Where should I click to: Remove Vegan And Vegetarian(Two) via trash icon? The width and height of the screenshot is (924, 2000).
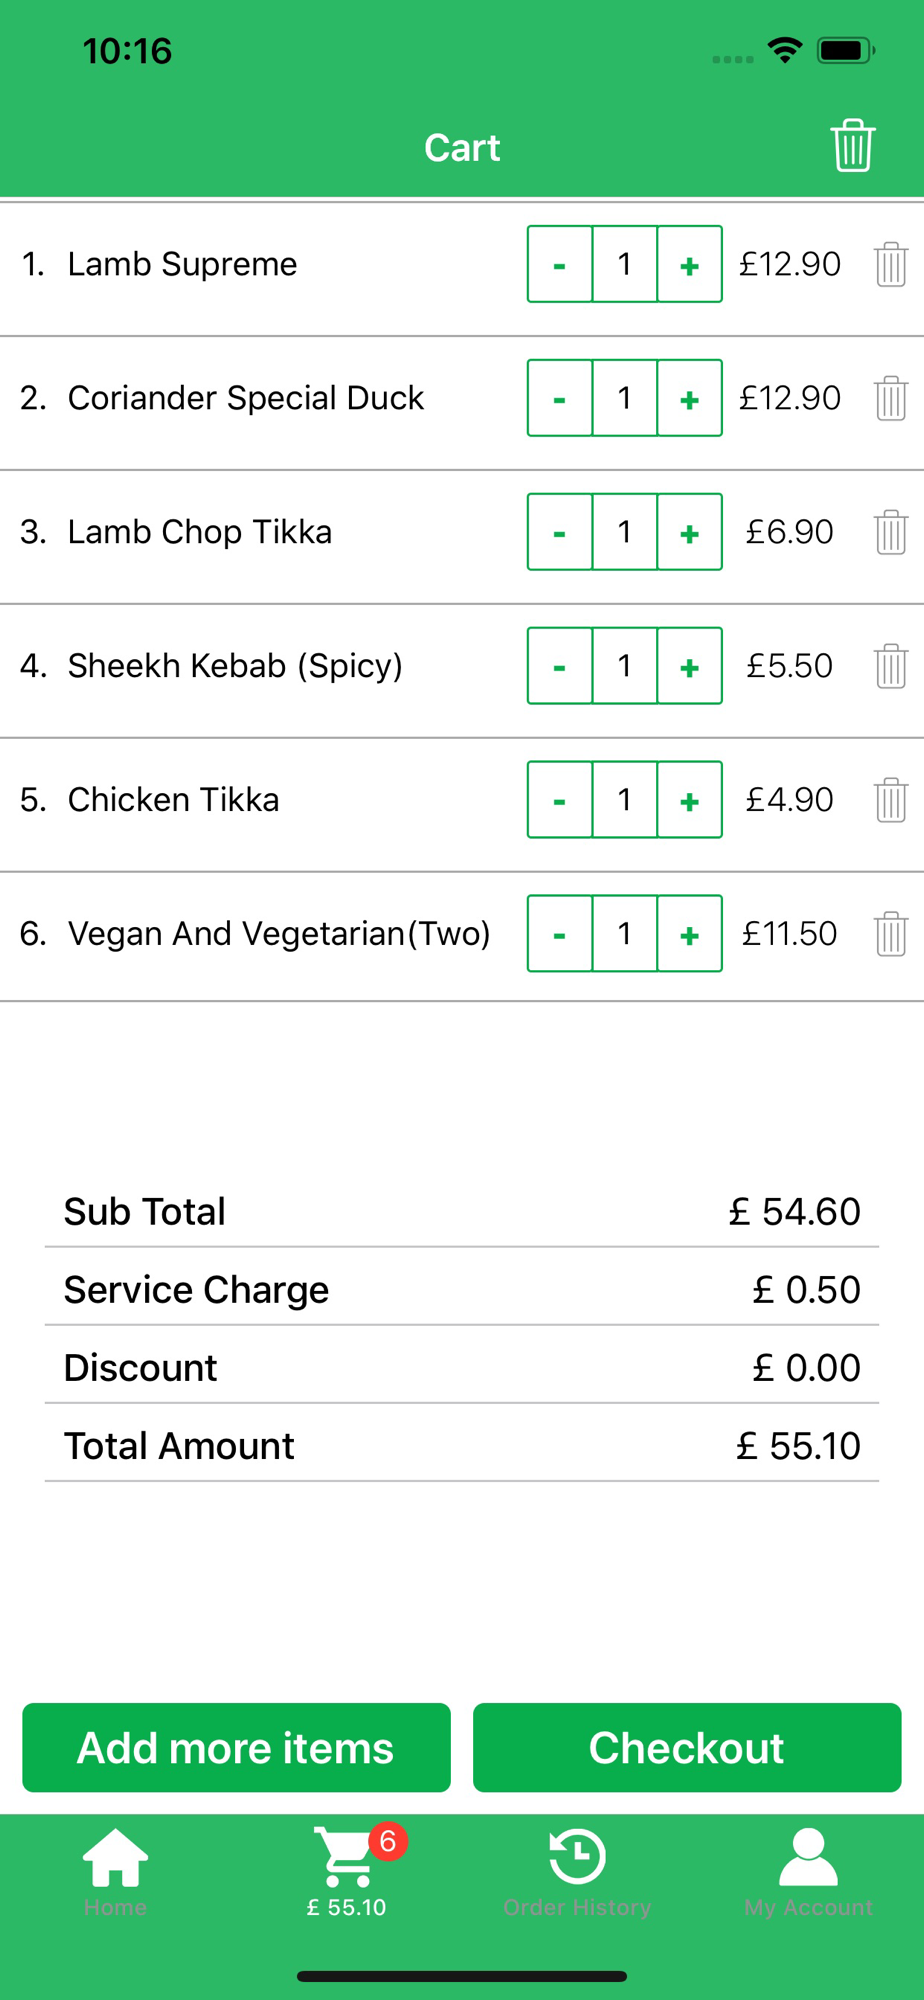890,934
